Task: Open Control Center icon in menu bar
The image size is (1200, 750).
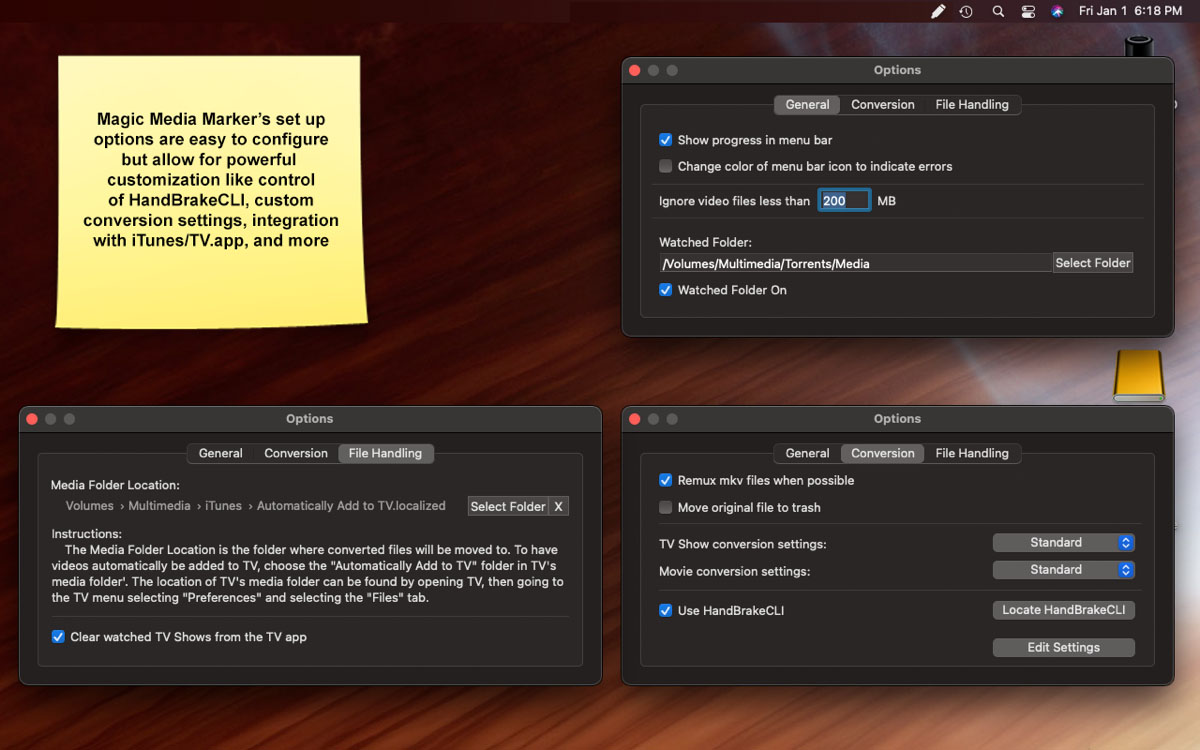Action: coord(1028,11)
